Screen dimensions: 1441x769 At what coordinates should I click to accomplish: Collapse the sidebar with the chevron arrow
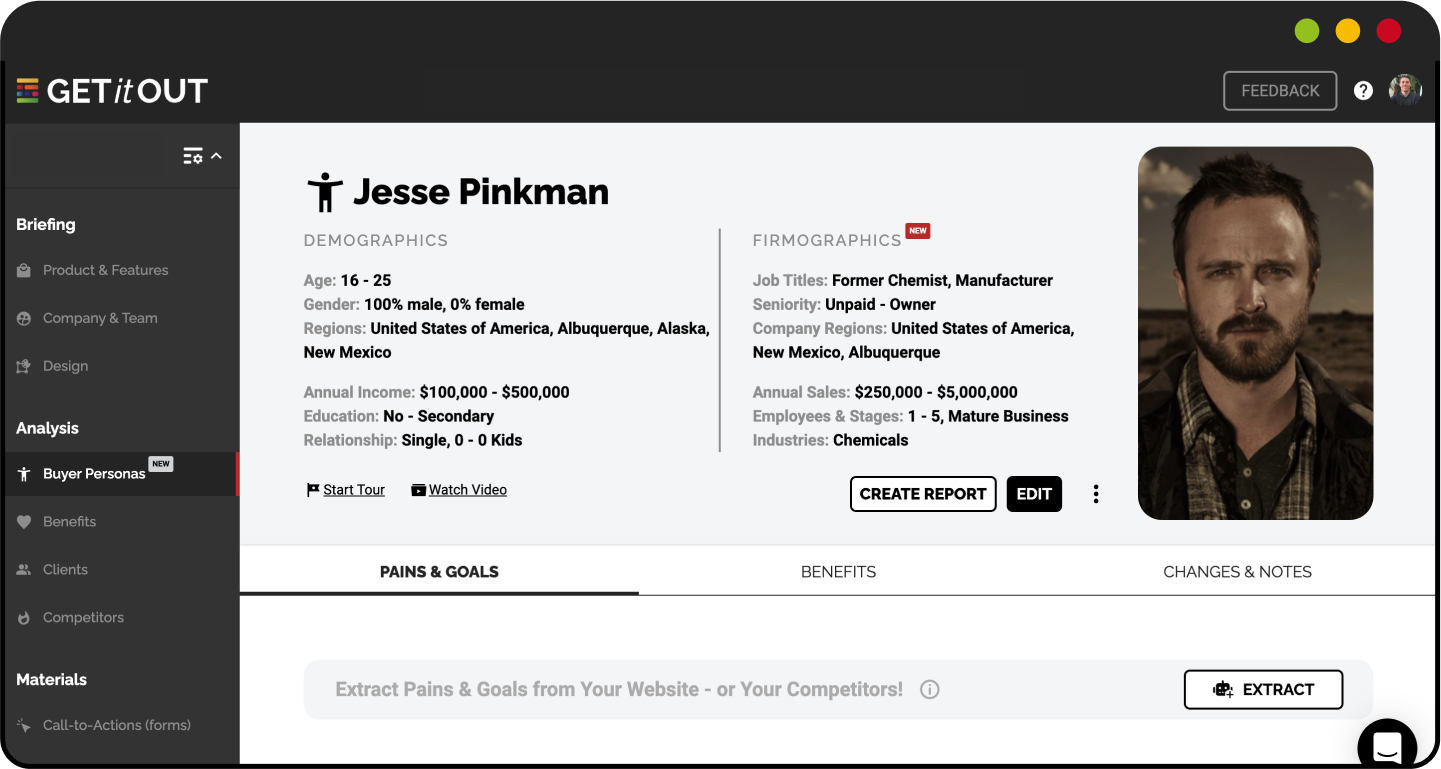(x=215, y=156)
